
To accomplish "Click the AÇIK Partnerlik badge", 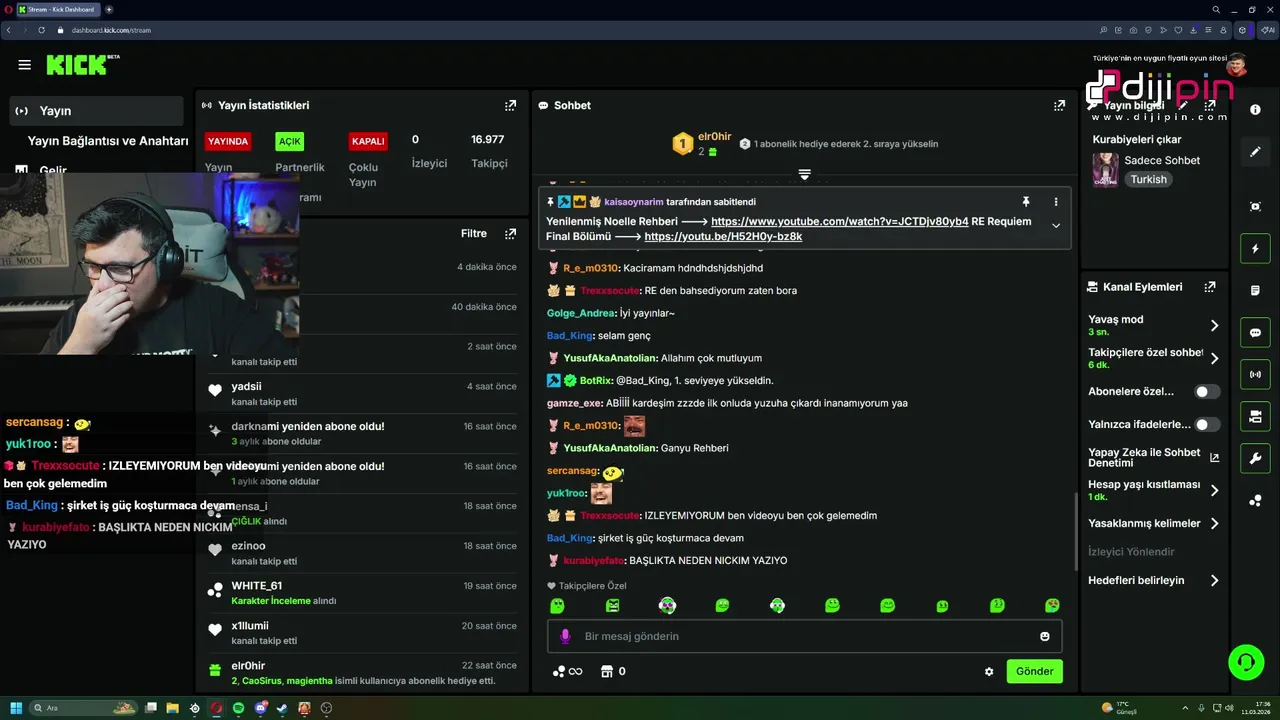I will click(290, 141).
